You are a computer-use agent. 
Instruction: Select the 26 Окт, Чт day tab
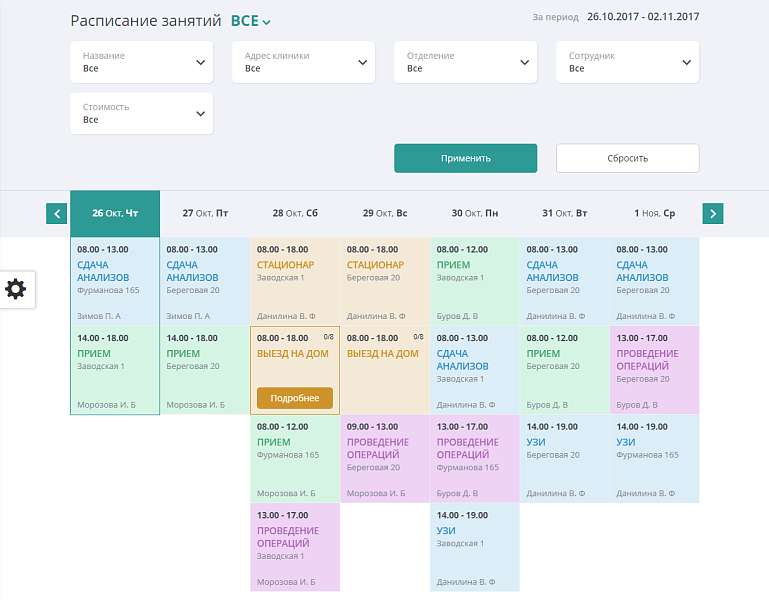pos(115,213)
